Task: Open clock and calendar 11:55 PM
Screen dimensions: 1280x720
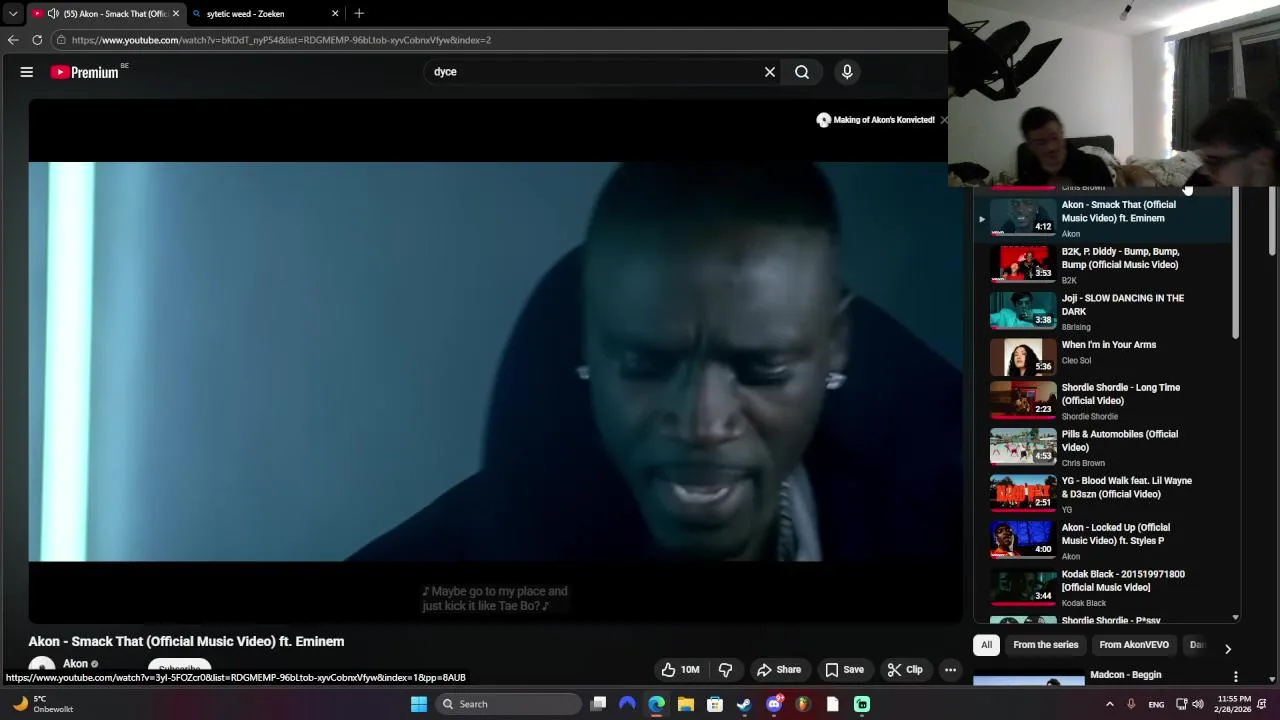Action: pos(1234,704)
